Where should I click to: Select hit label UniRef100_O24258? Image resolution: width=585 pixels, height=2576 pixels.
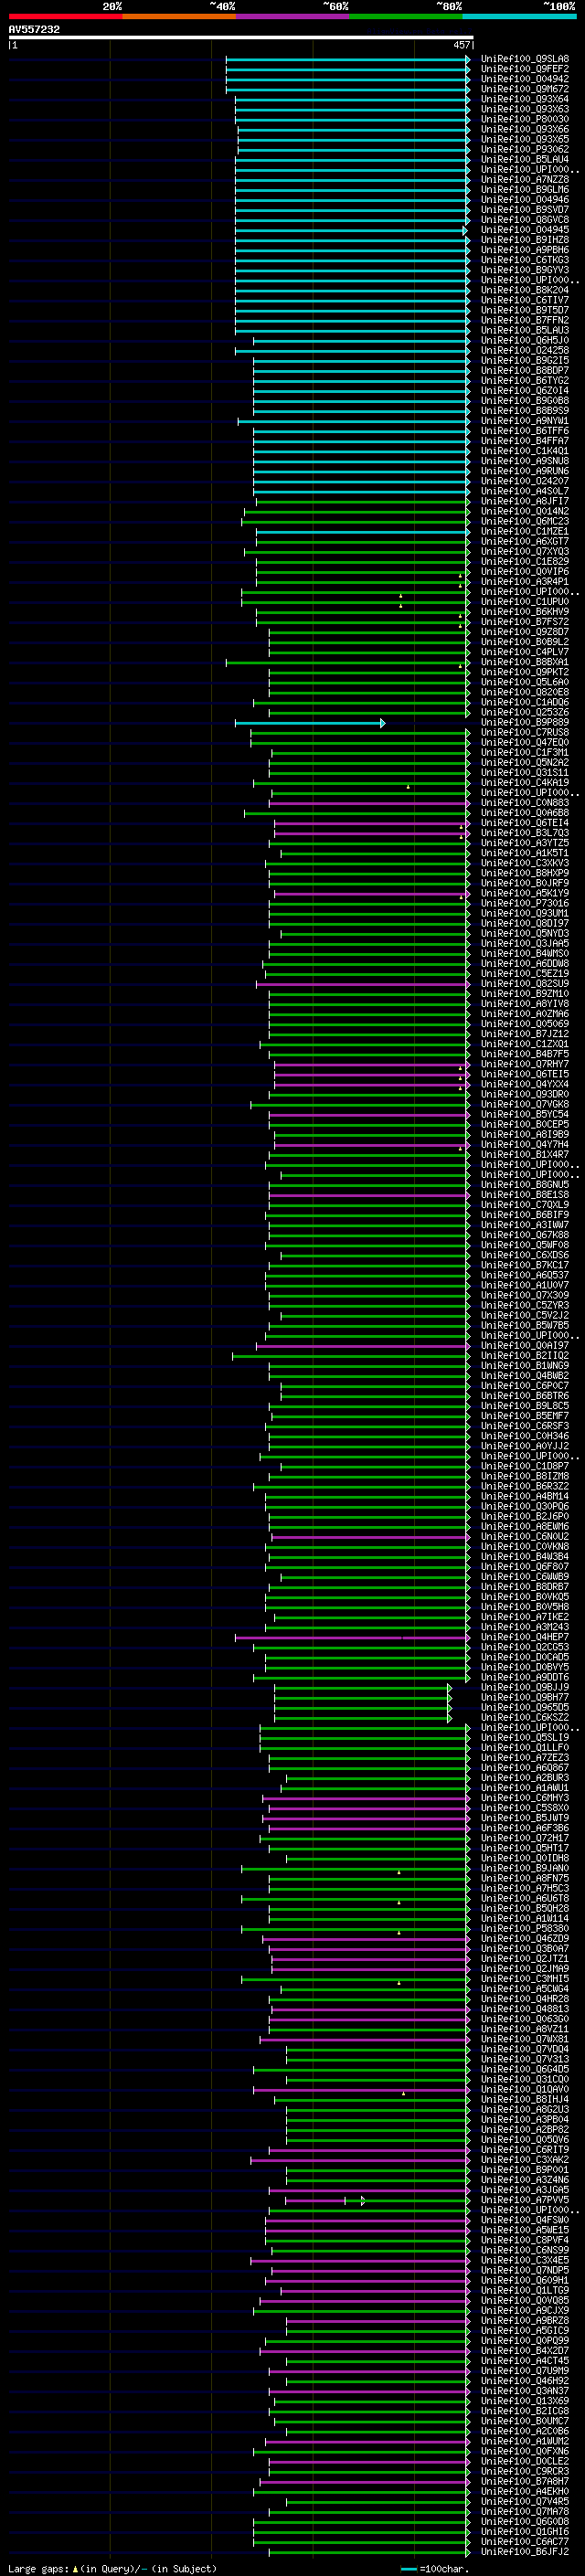pyautogui.click(x=524, y=351)
